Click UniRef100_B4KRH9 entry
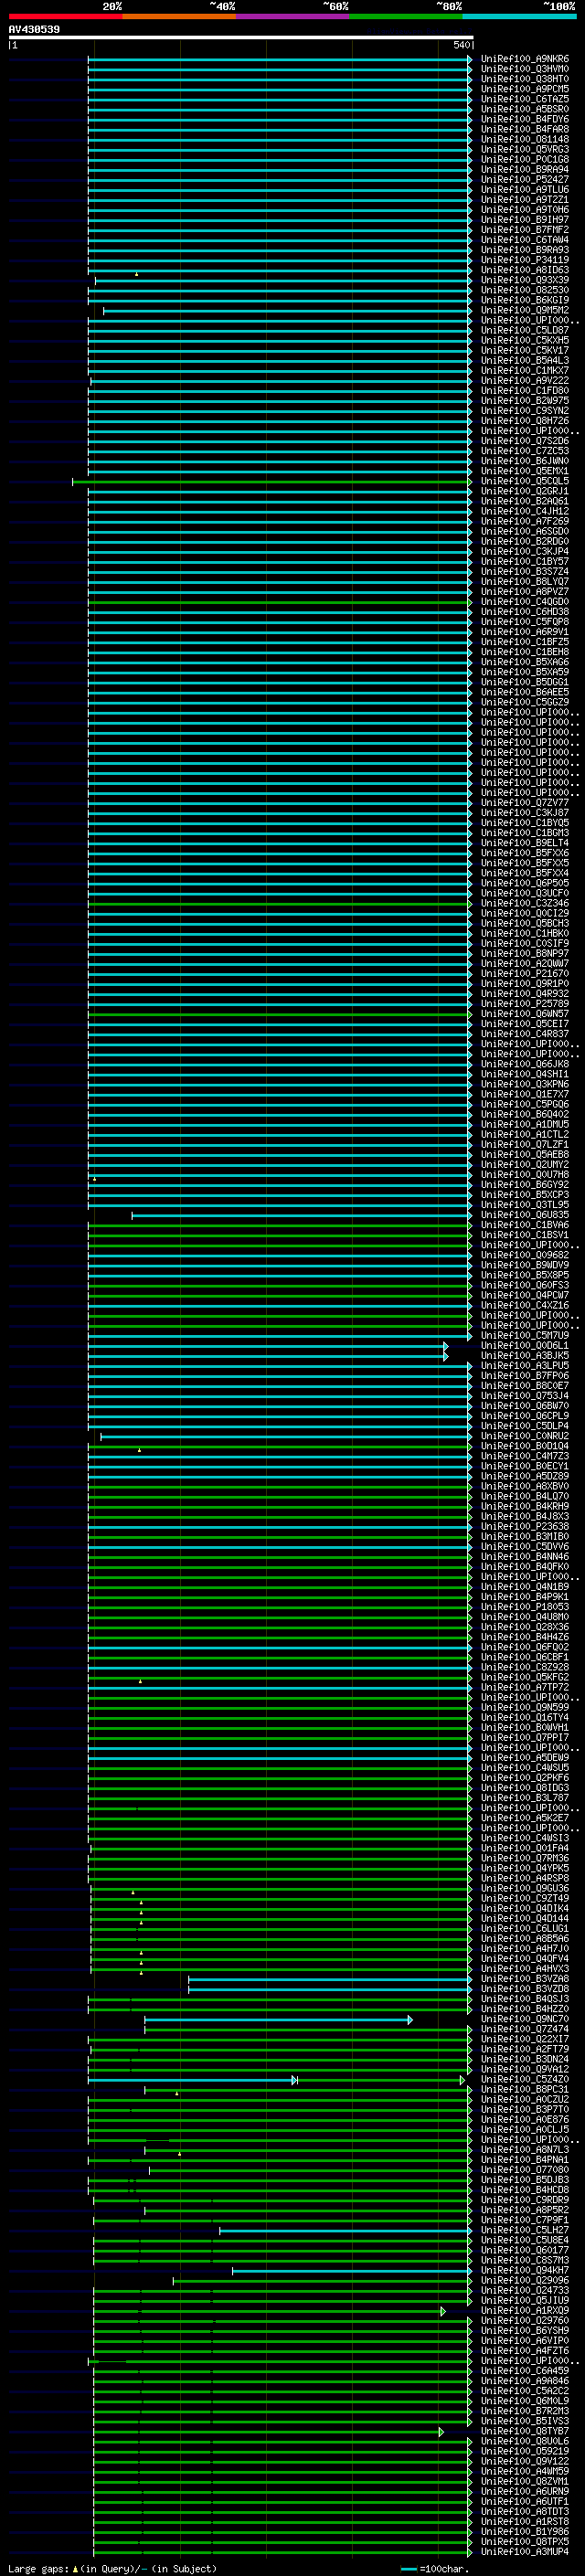The image size is (585, 2576). pyautogui.click(x=525, y=1506)
